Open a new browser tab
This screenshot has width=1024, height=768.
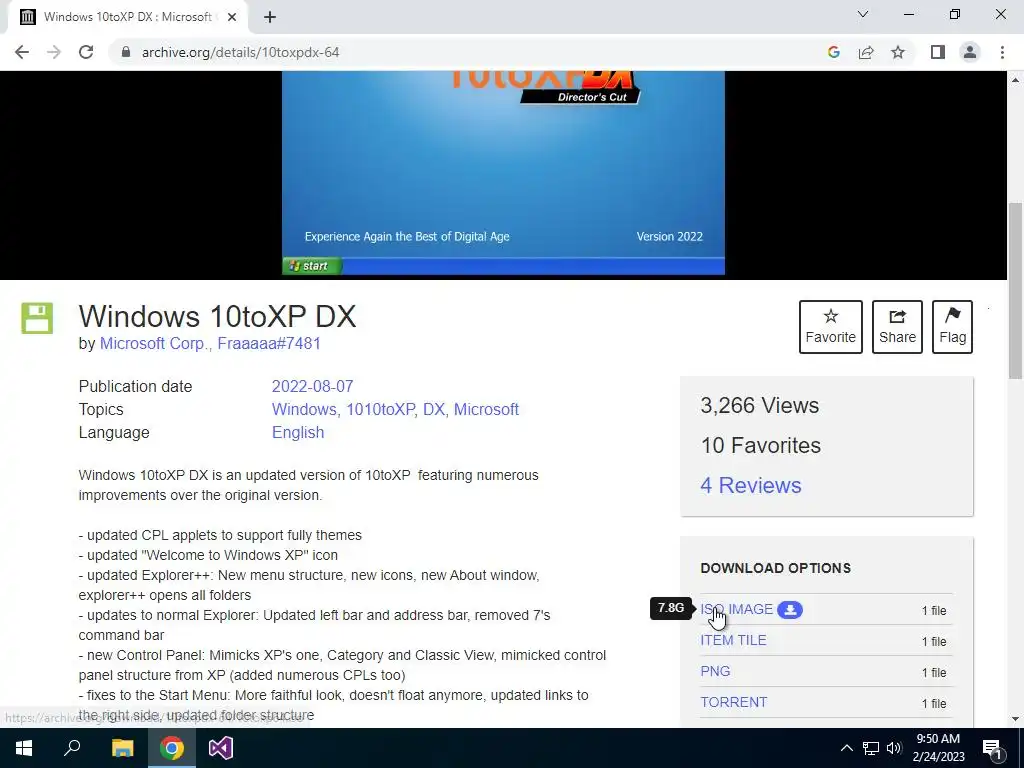[270, 17]
